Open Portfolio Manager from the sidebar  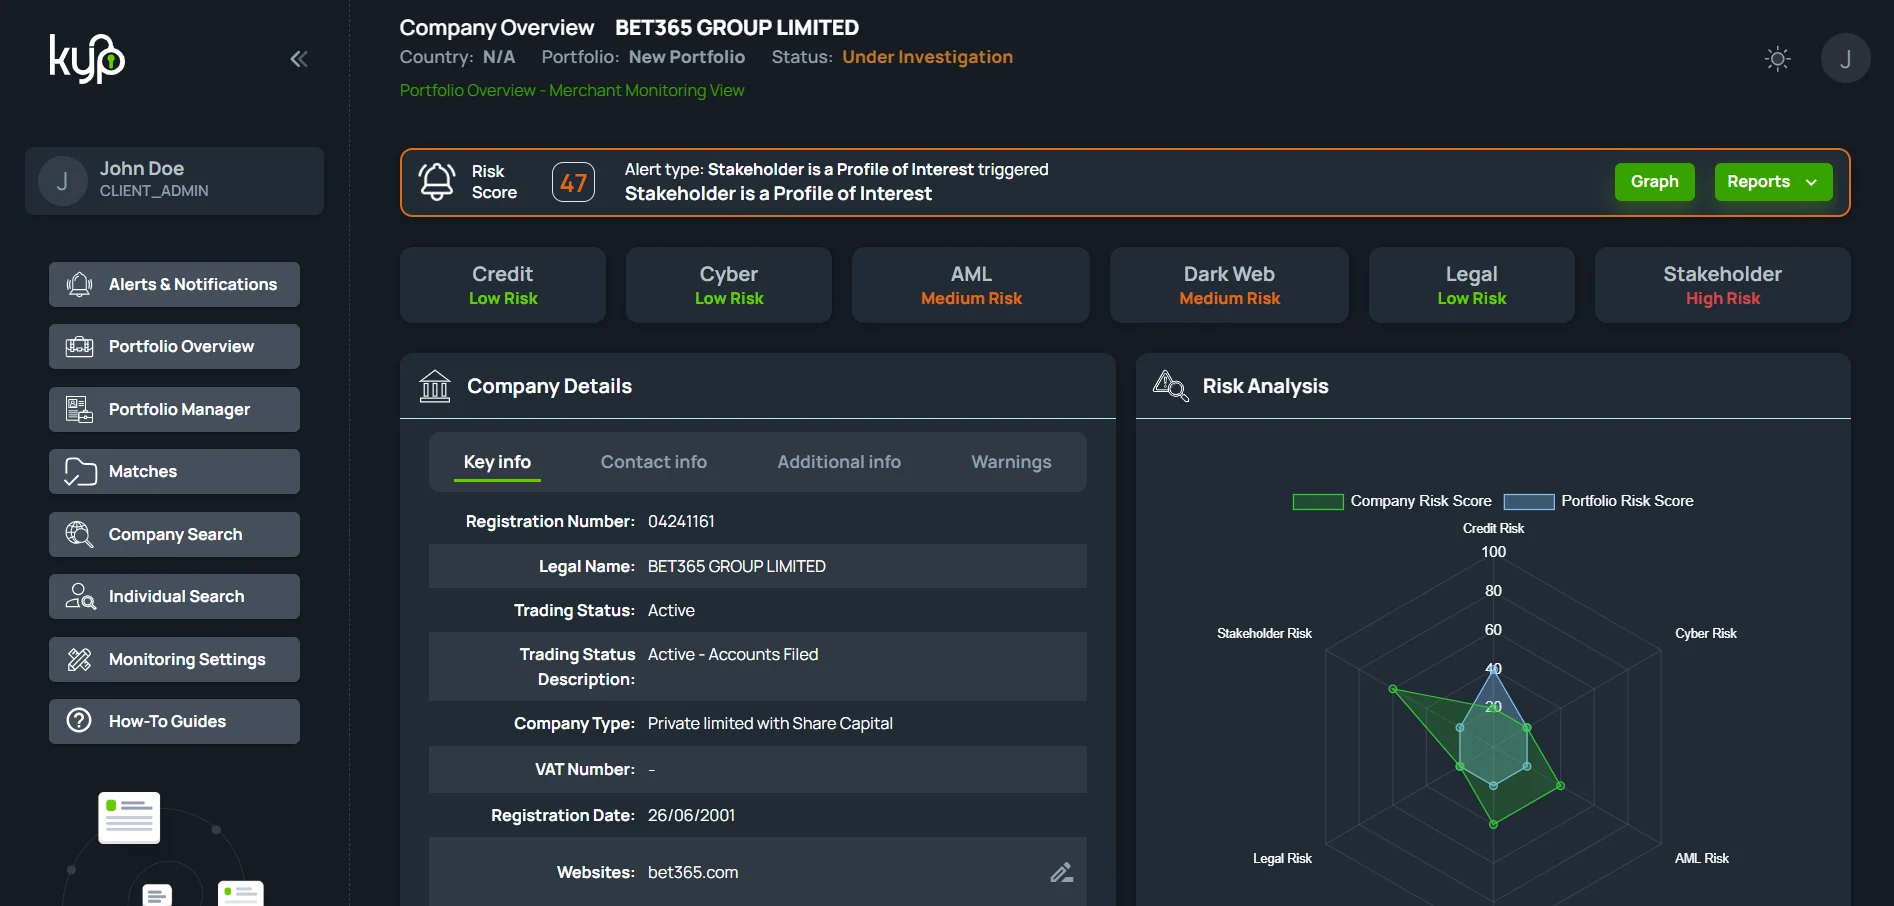point(174,409)
